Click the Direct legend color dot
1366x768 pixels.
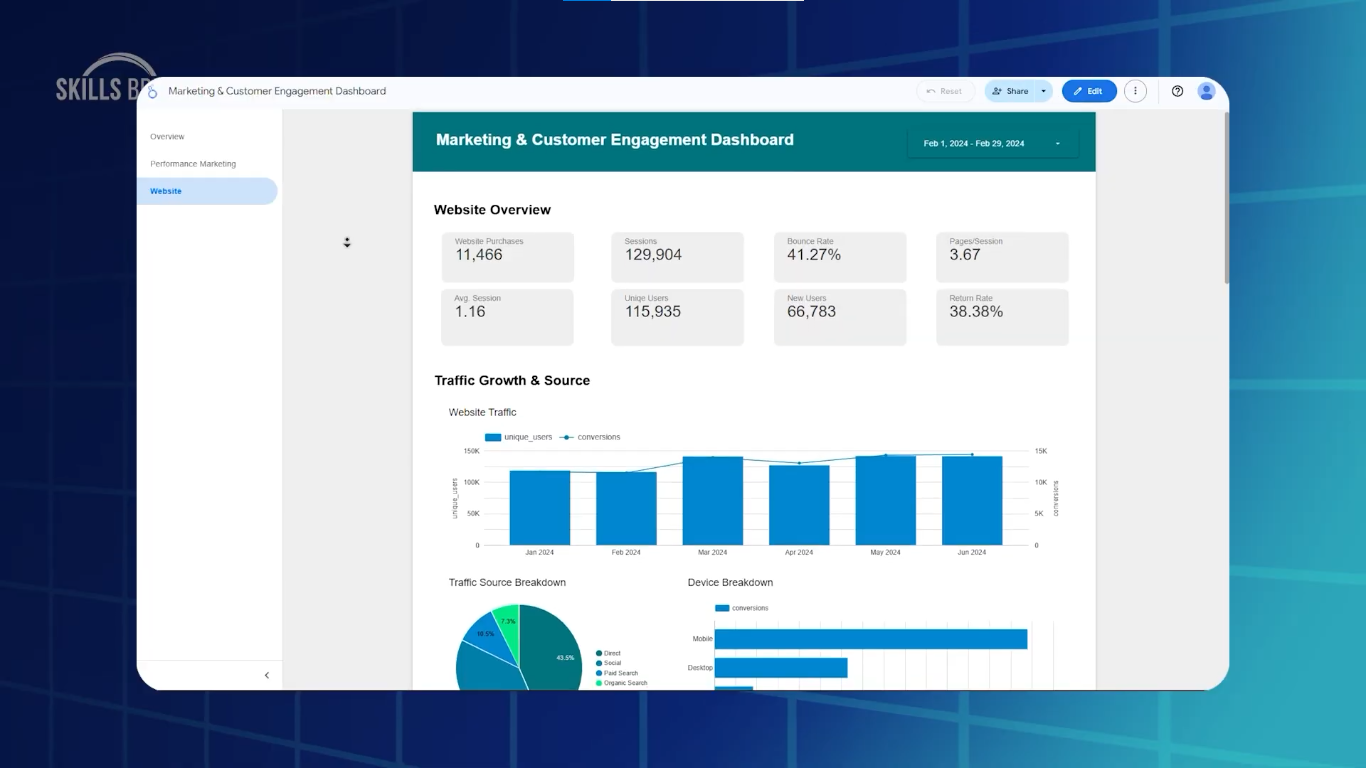click(x=599, y=653)
